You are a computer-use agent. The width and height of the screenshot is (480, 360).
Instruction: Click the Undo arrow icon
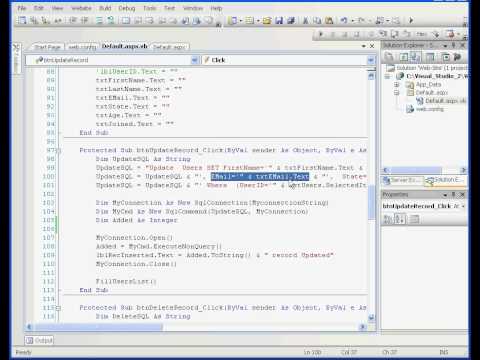tap(344, 21)
